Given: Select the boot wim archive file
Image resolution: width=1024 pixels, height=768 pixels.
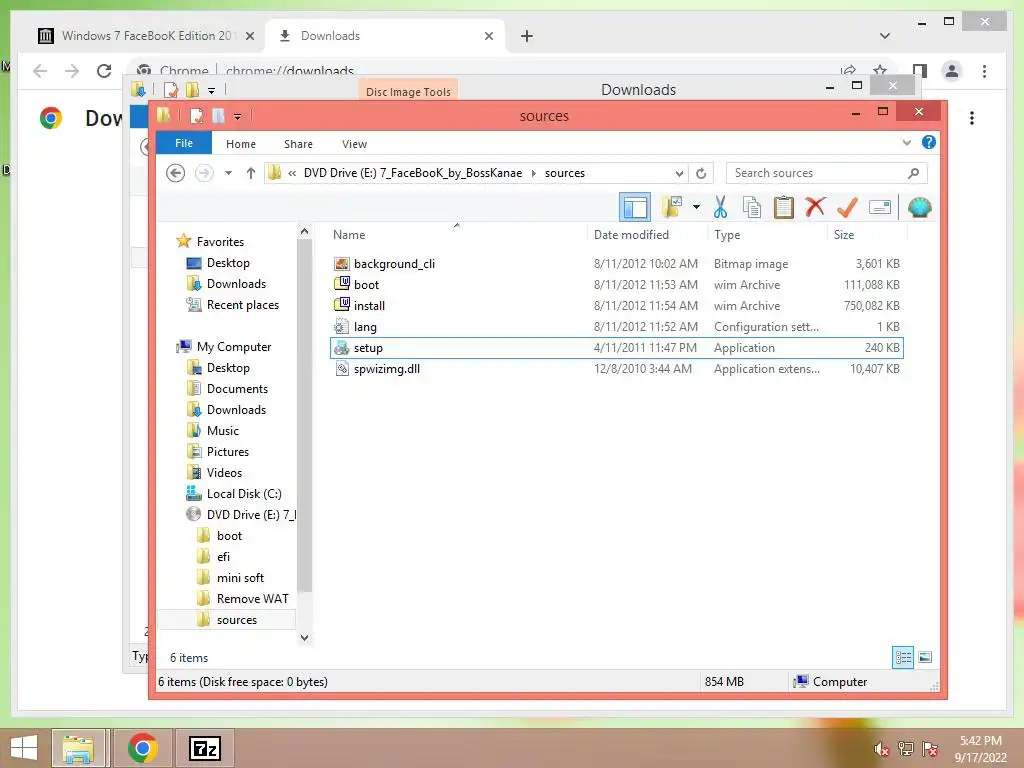Looking at the screenshot, I should [x=616, y=285].
